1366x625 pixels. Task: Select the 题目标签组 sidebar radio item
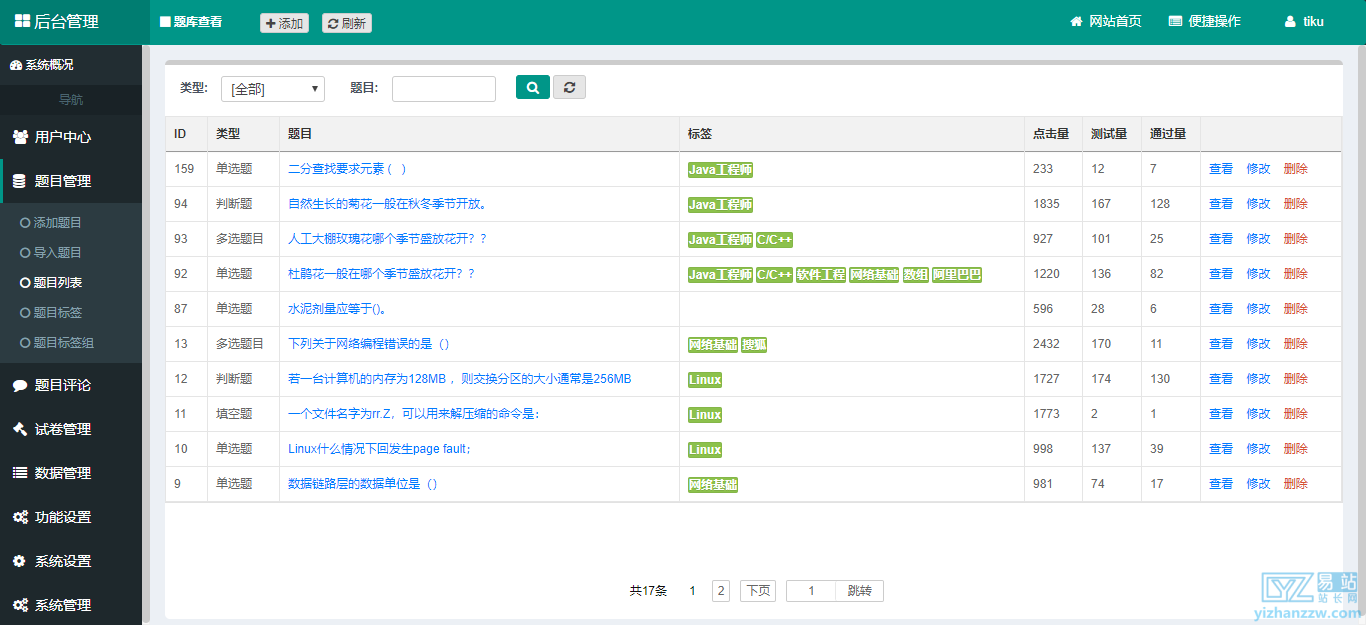(x=26, y=343)
